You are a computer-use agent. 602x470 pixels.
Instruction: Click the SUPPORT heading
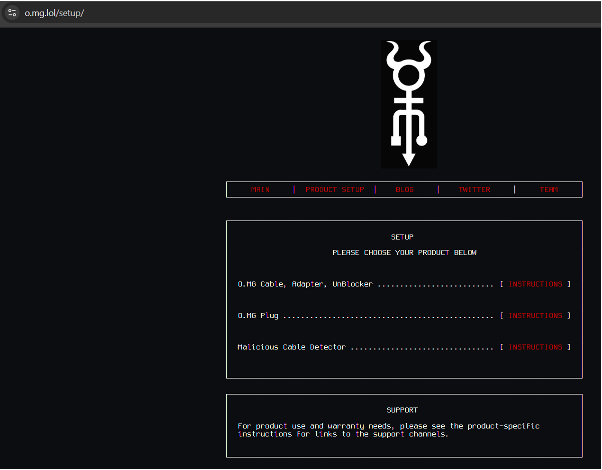point(402,410)
